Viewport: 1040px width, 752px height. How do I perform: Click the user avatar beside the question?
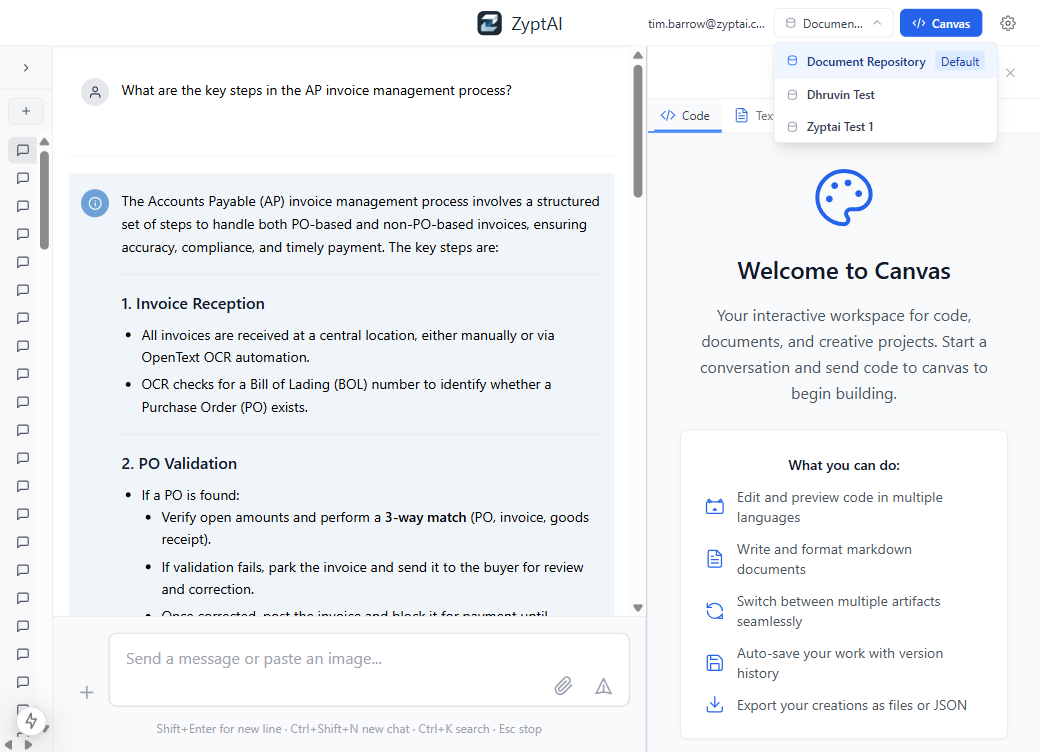coord(95,92)
